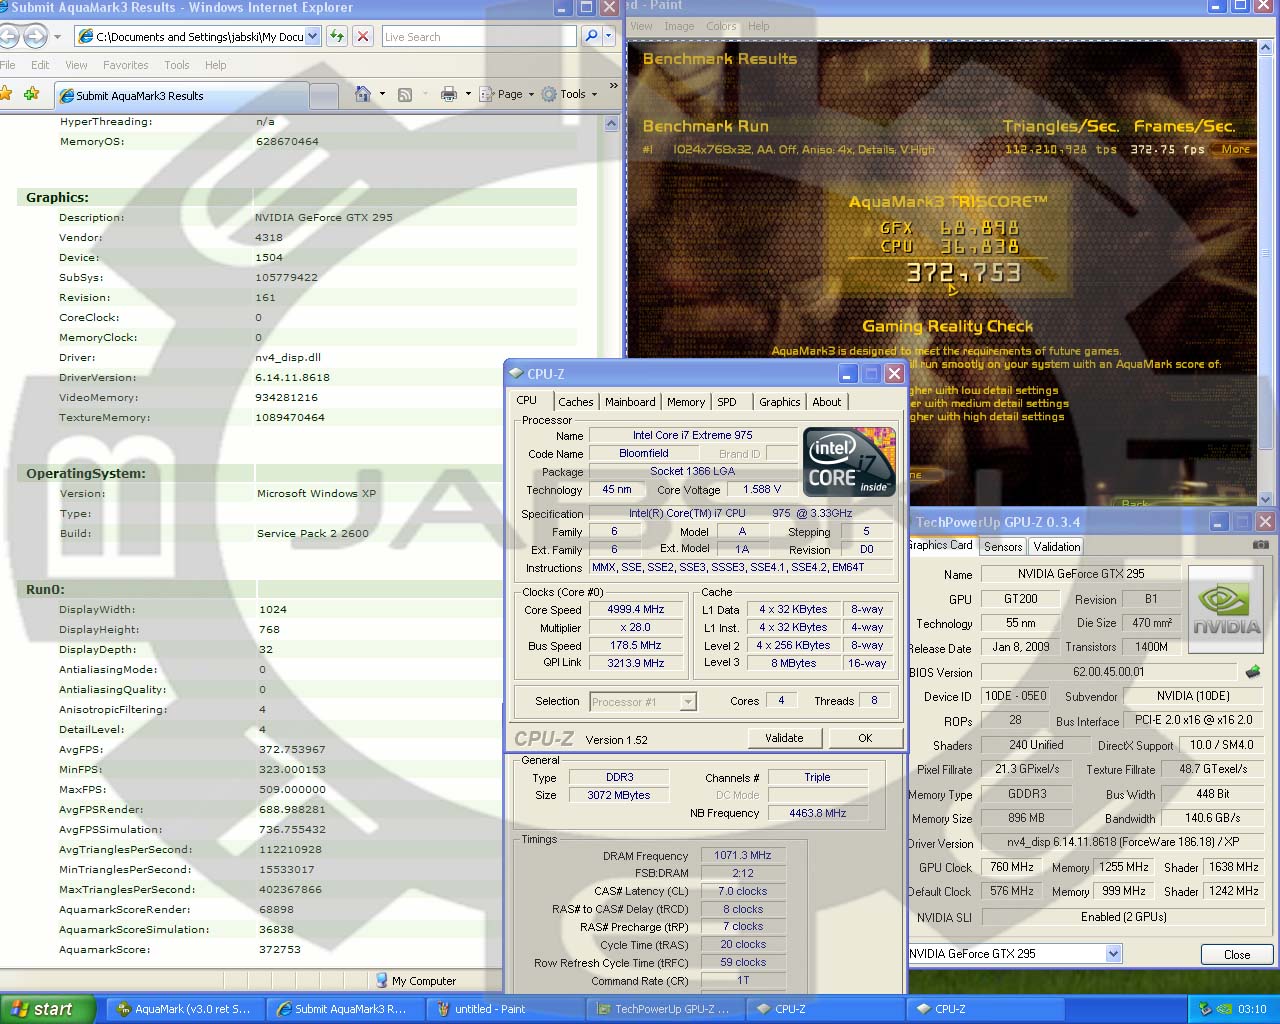Open the Help menu in Internet Explorer

click(x=215, y=65)
